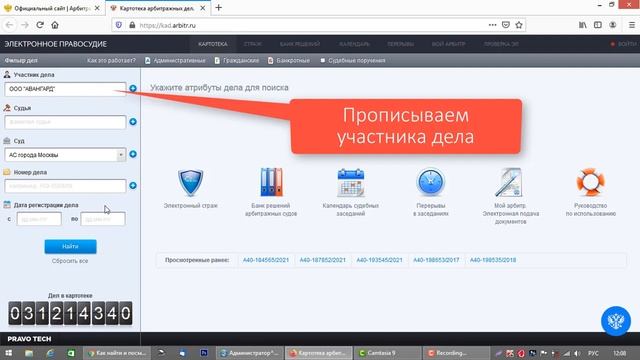Switch to Recording... window in the taskbar
This screenshot has width=640, height=360.
[456, 353]
